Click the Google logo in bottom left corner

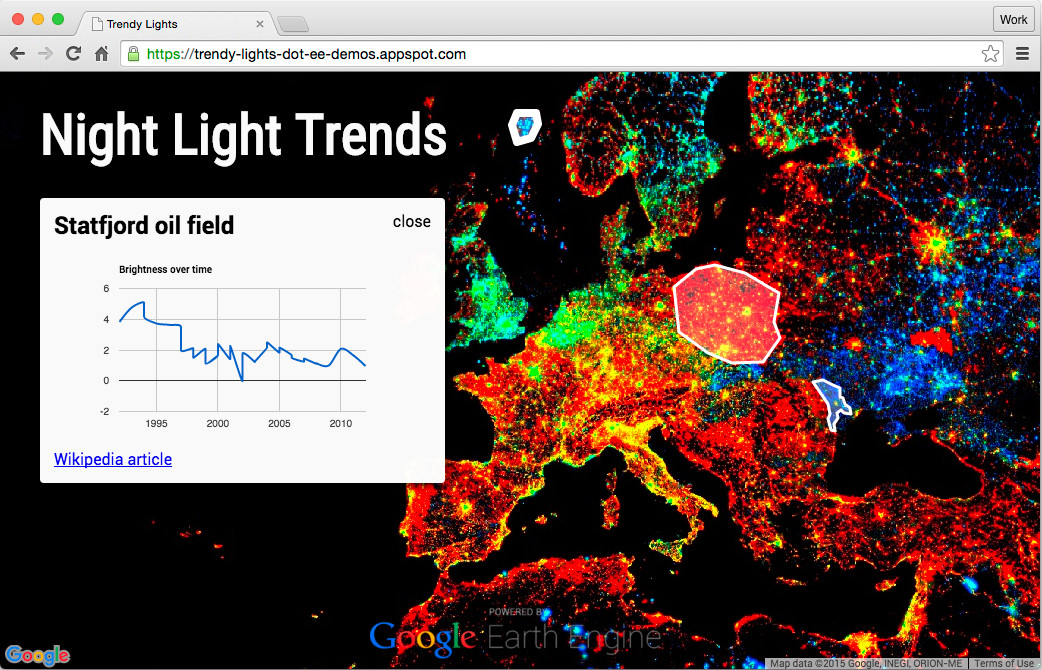click(37, 654)
